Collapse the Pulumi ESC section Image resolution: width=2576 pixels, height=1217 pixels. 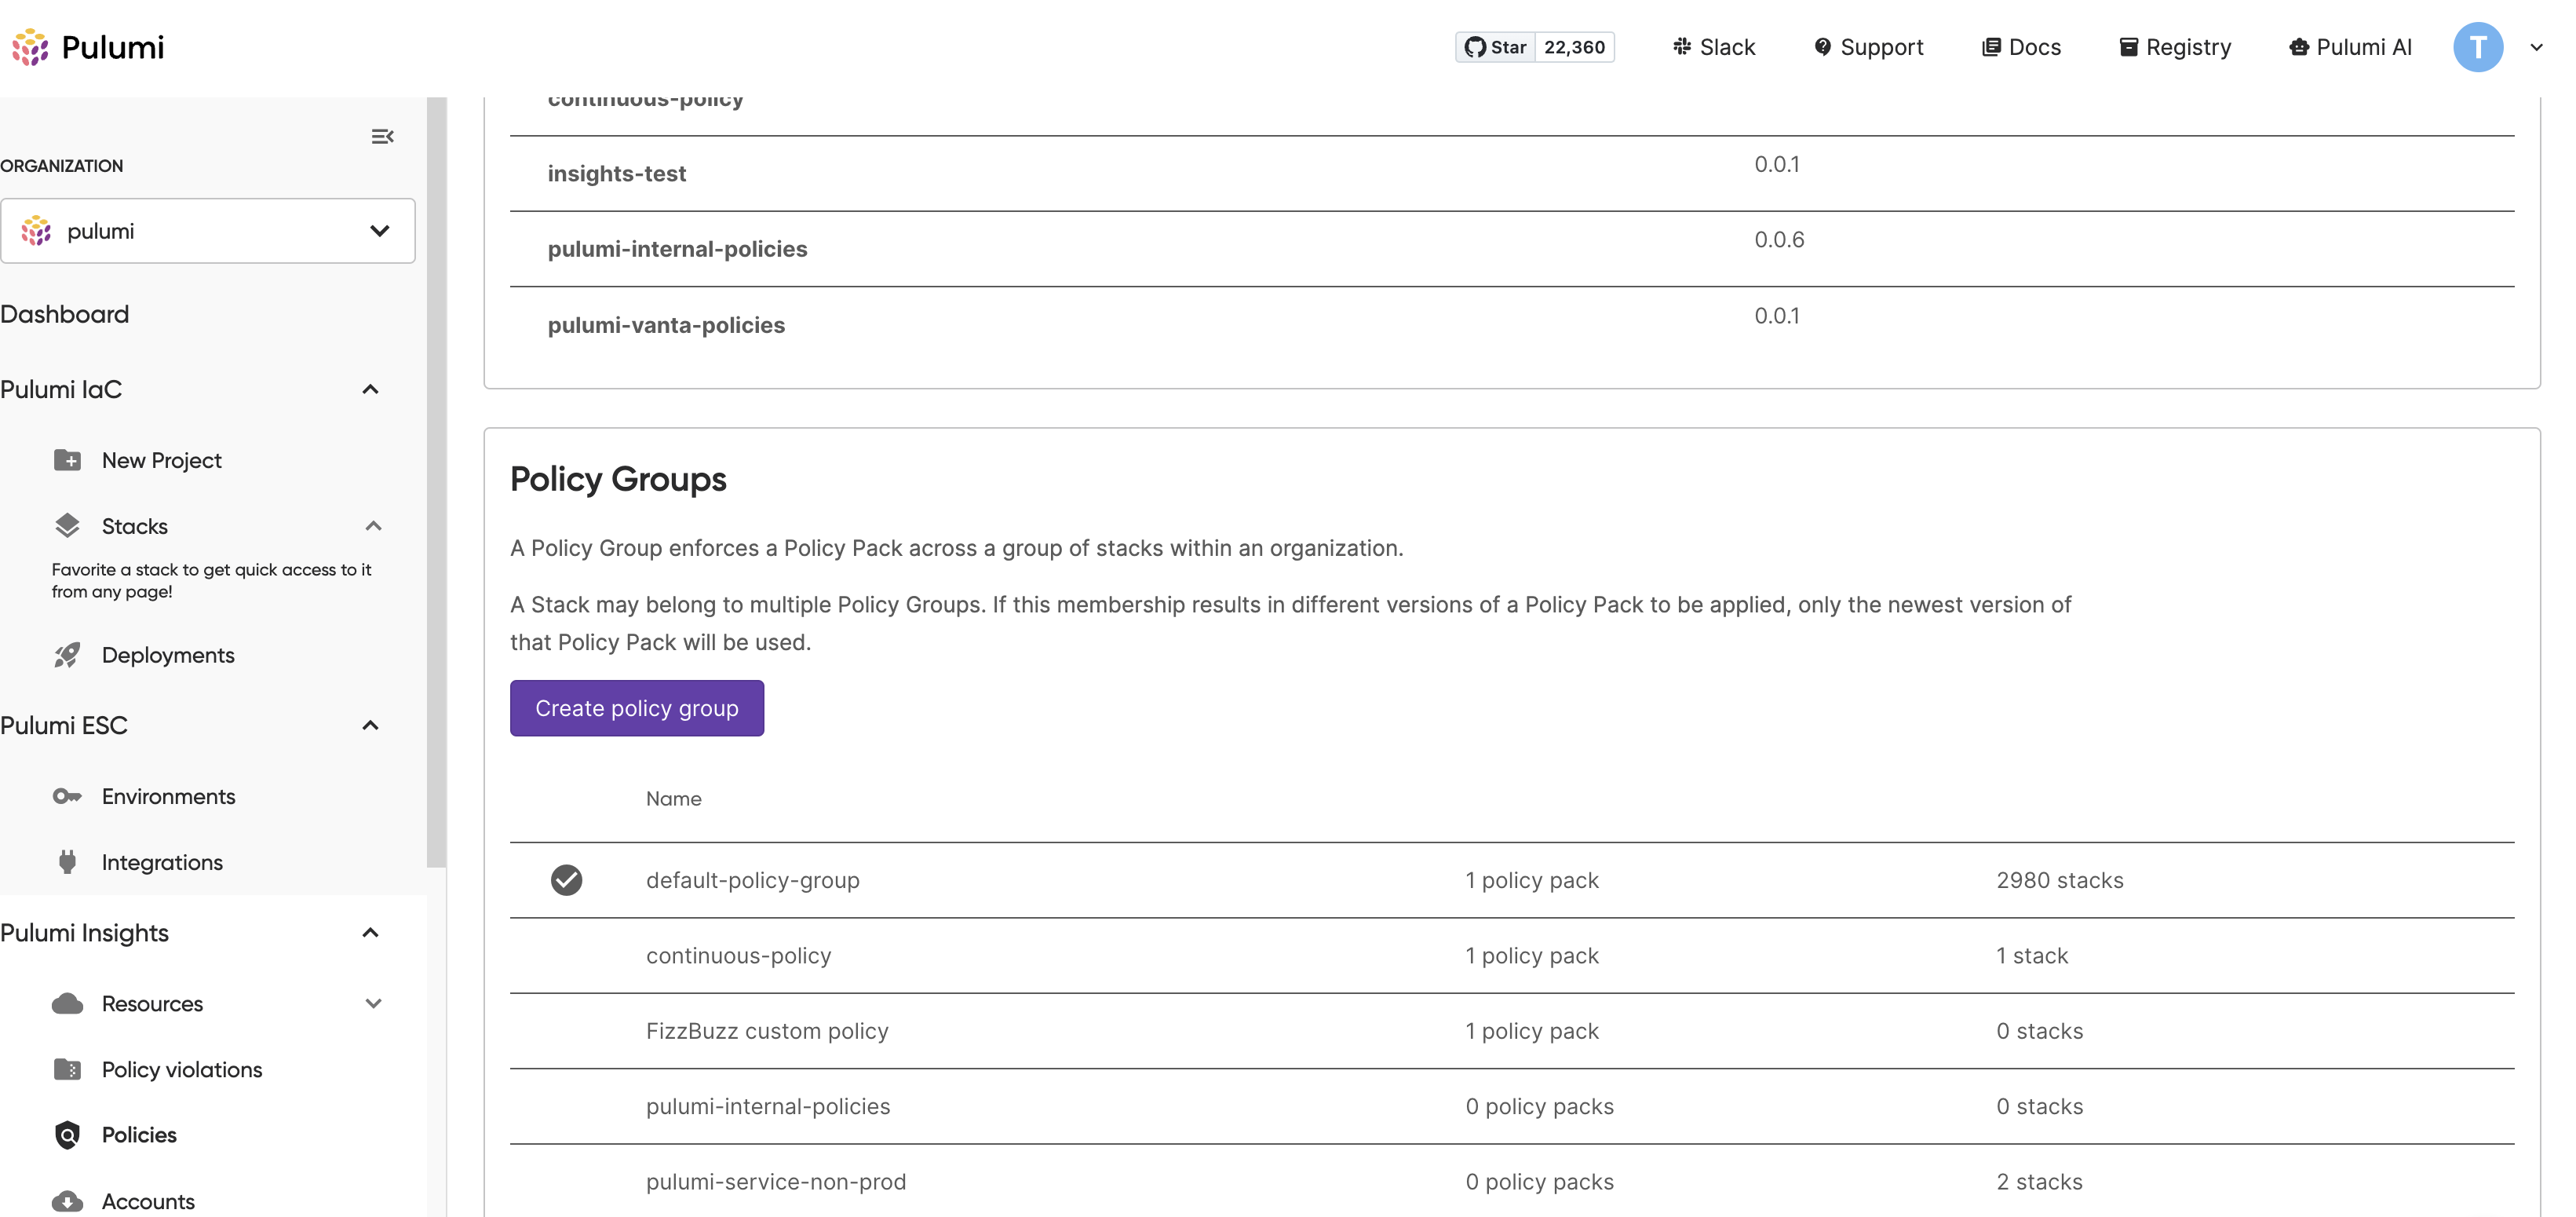pyautogui.click(x=370, y=725)
